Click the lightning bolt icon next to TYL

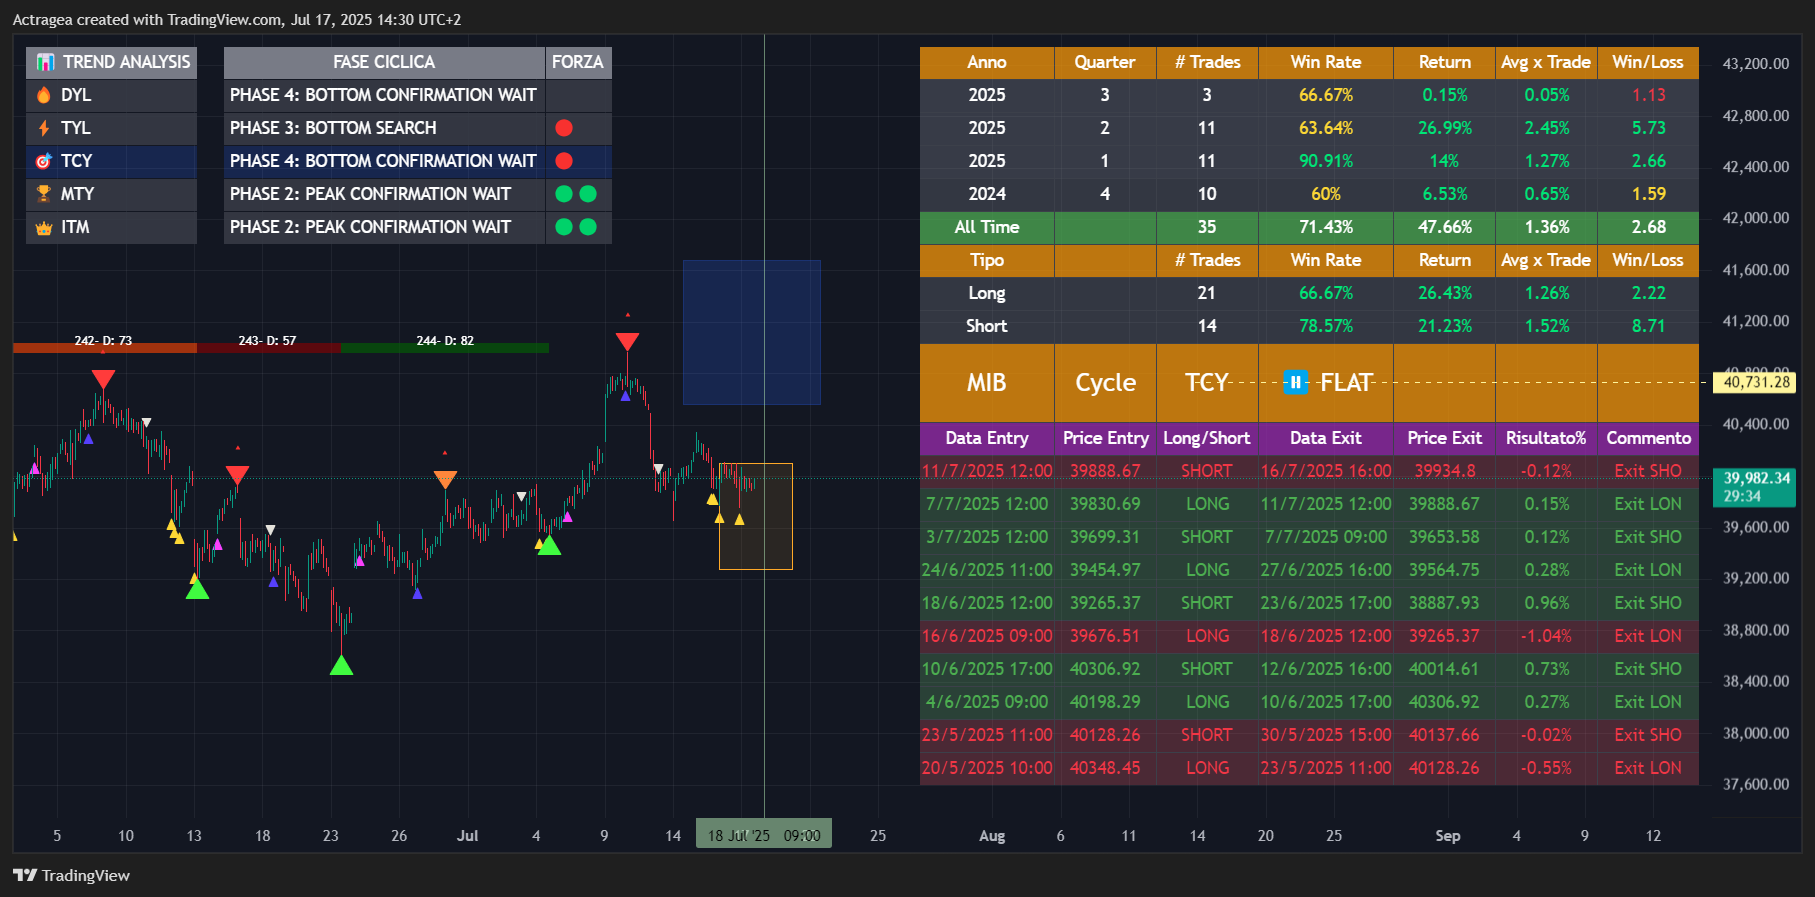[44, 128]
